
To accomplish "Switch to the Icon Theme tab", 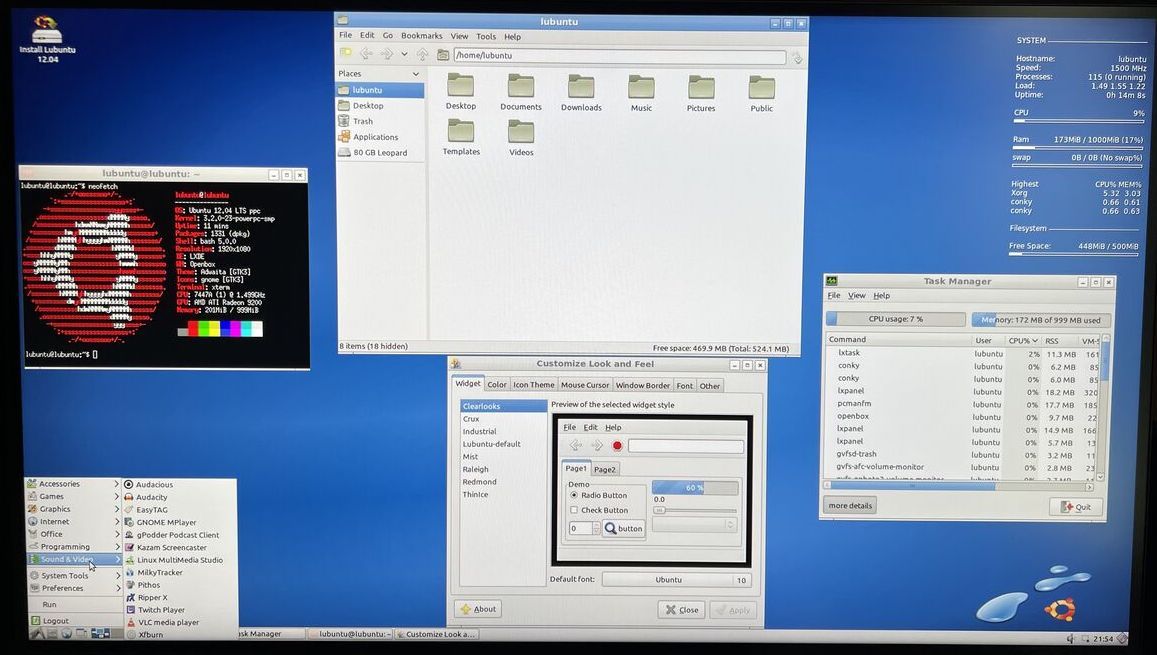I will click(x=533, y=384).
